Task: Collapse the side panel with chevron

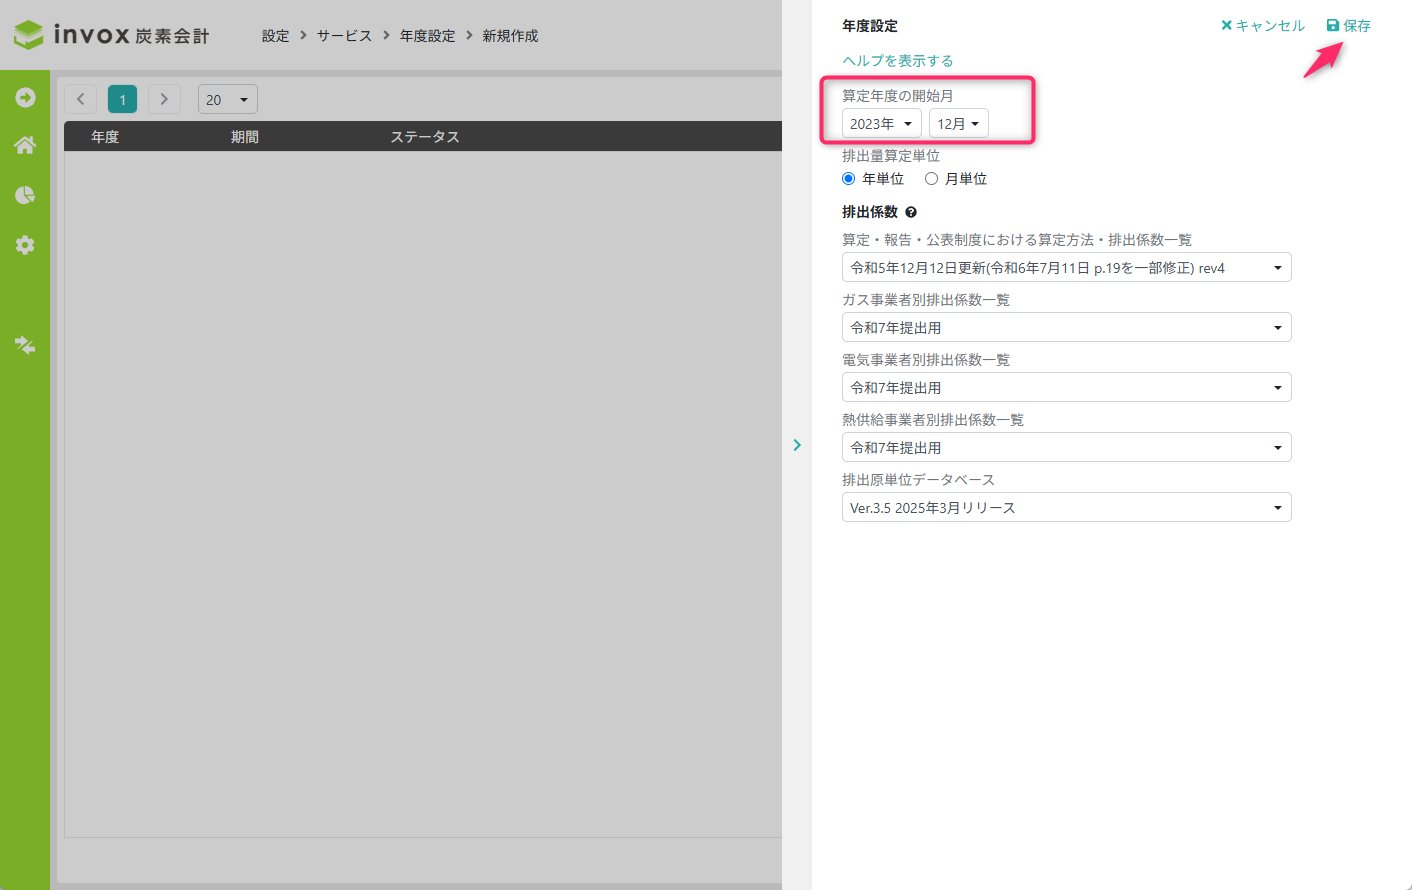Action: 797,445
